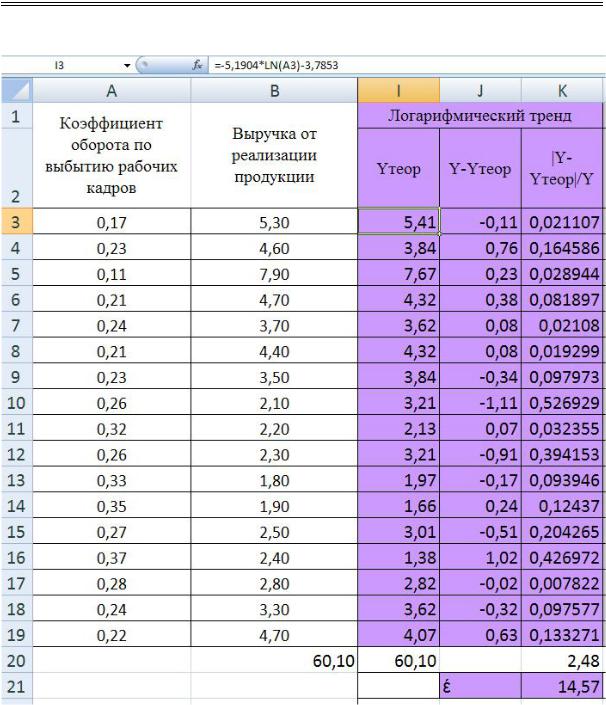Click the 'Логарифмический тренд' merged header cell
Image resolution: width=606 pixels, height=705 pixels.
480,116
